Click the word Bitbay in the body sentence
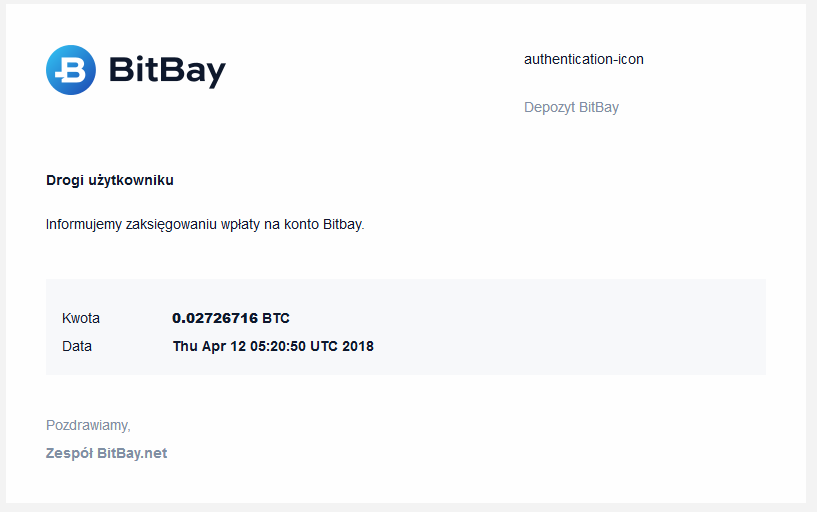This screenshot has width=817, height=512. pyautogui.click(x=343, y=224)
